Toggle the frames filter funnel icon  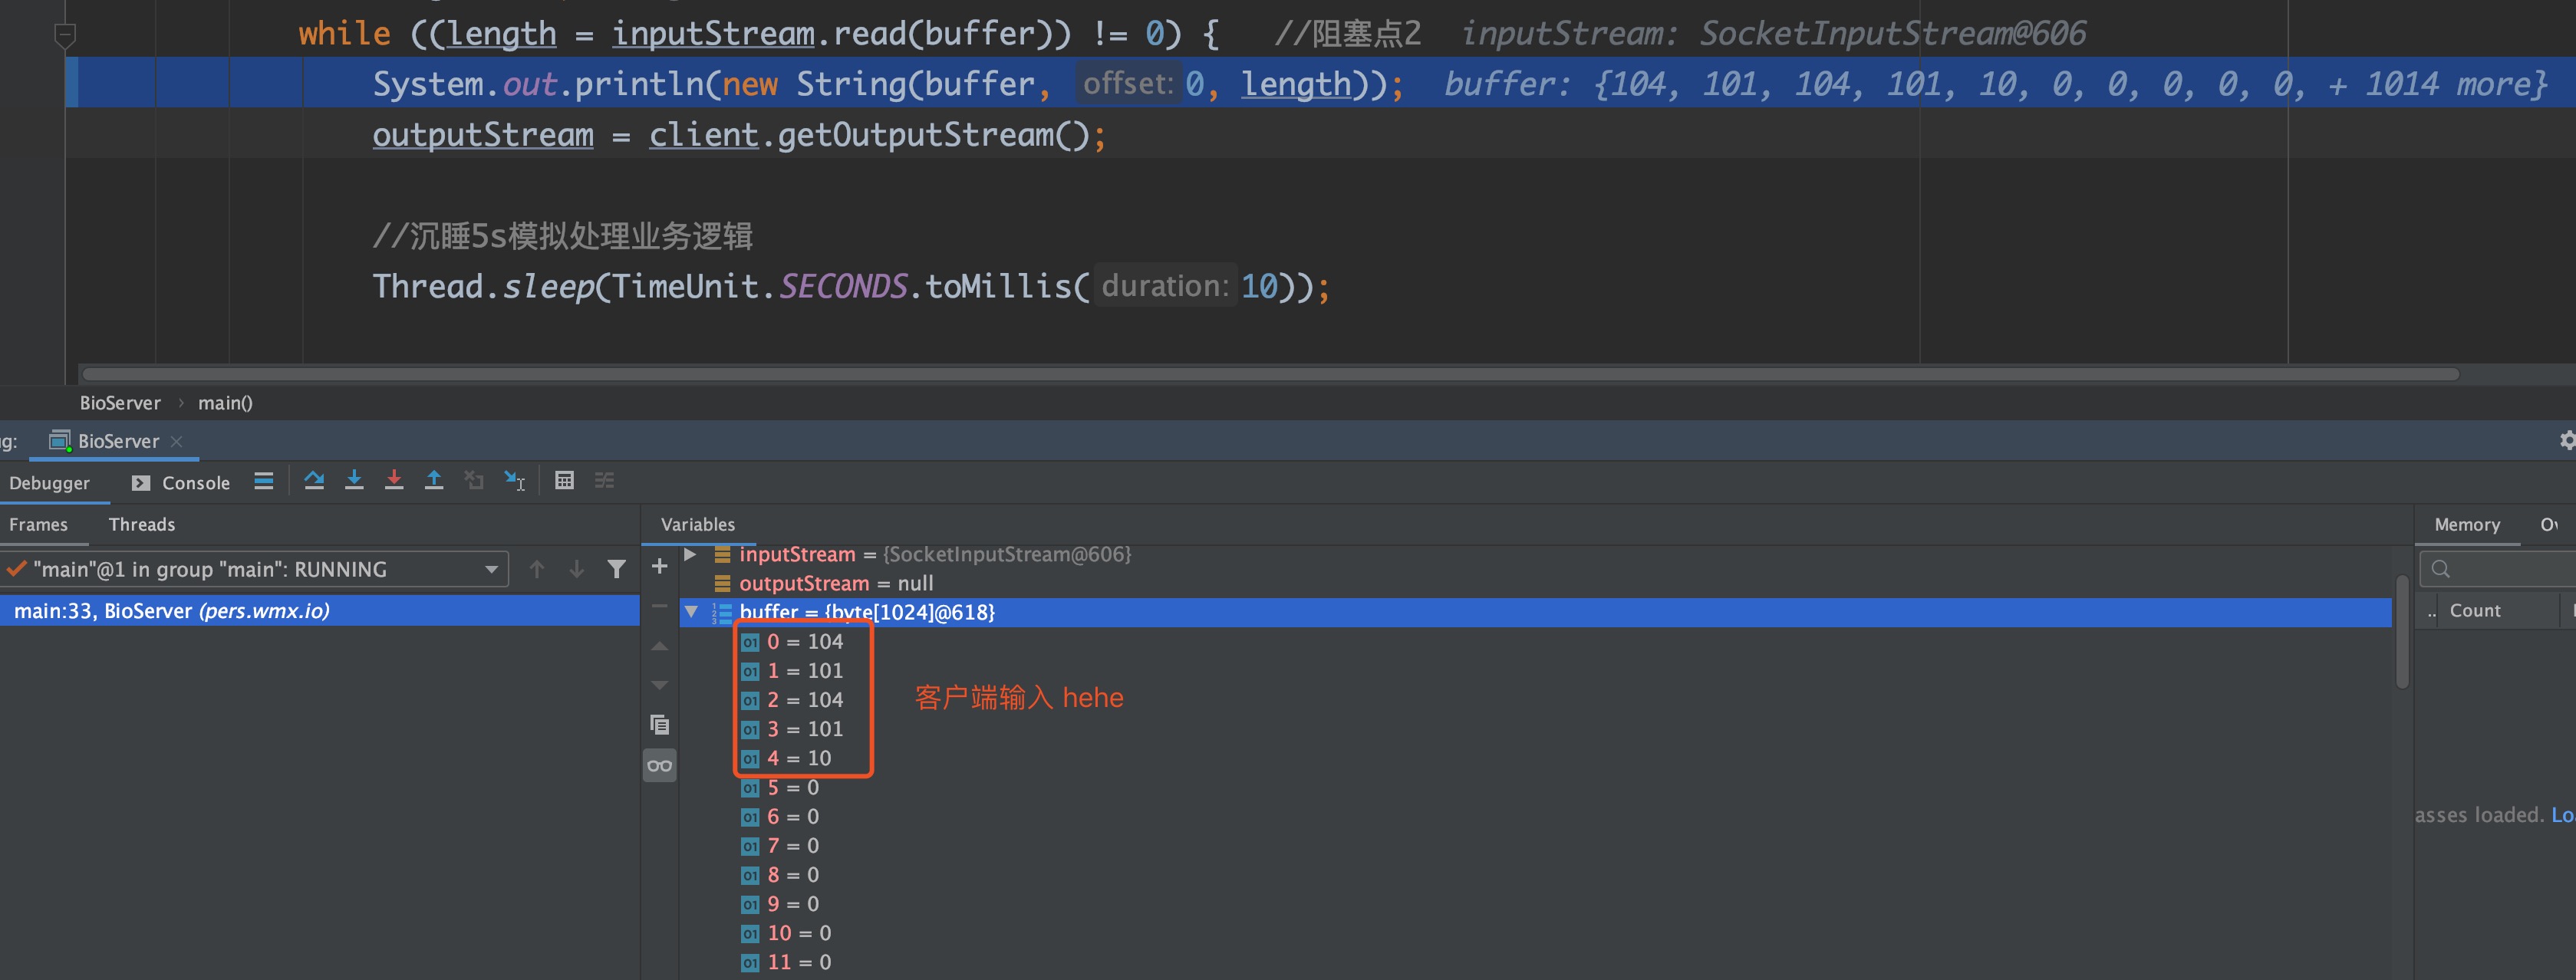tap(617, 569)
